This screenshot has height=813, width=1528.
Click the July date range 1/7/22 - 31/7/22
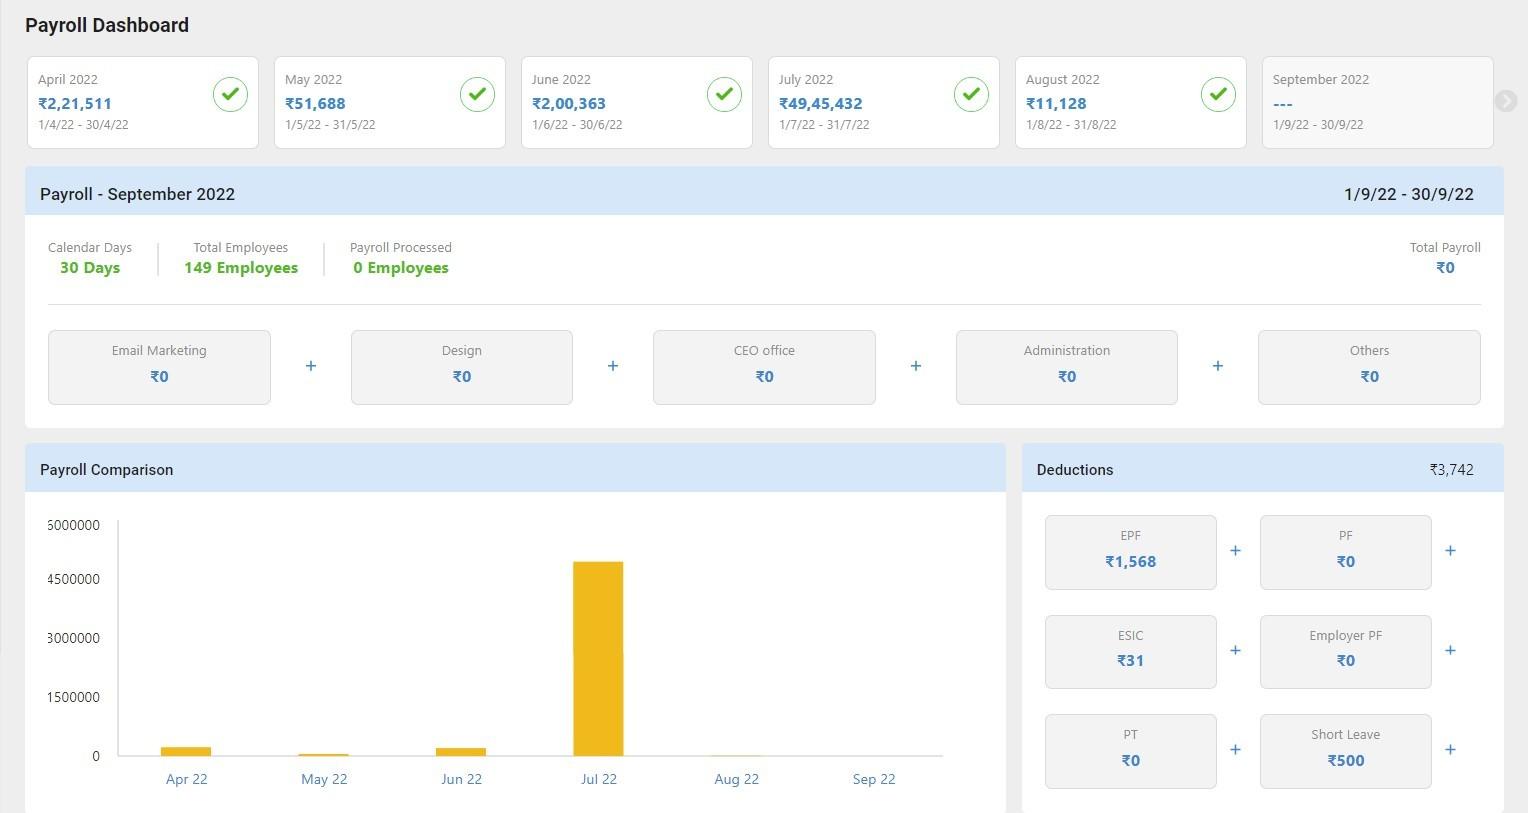point(824,125)
